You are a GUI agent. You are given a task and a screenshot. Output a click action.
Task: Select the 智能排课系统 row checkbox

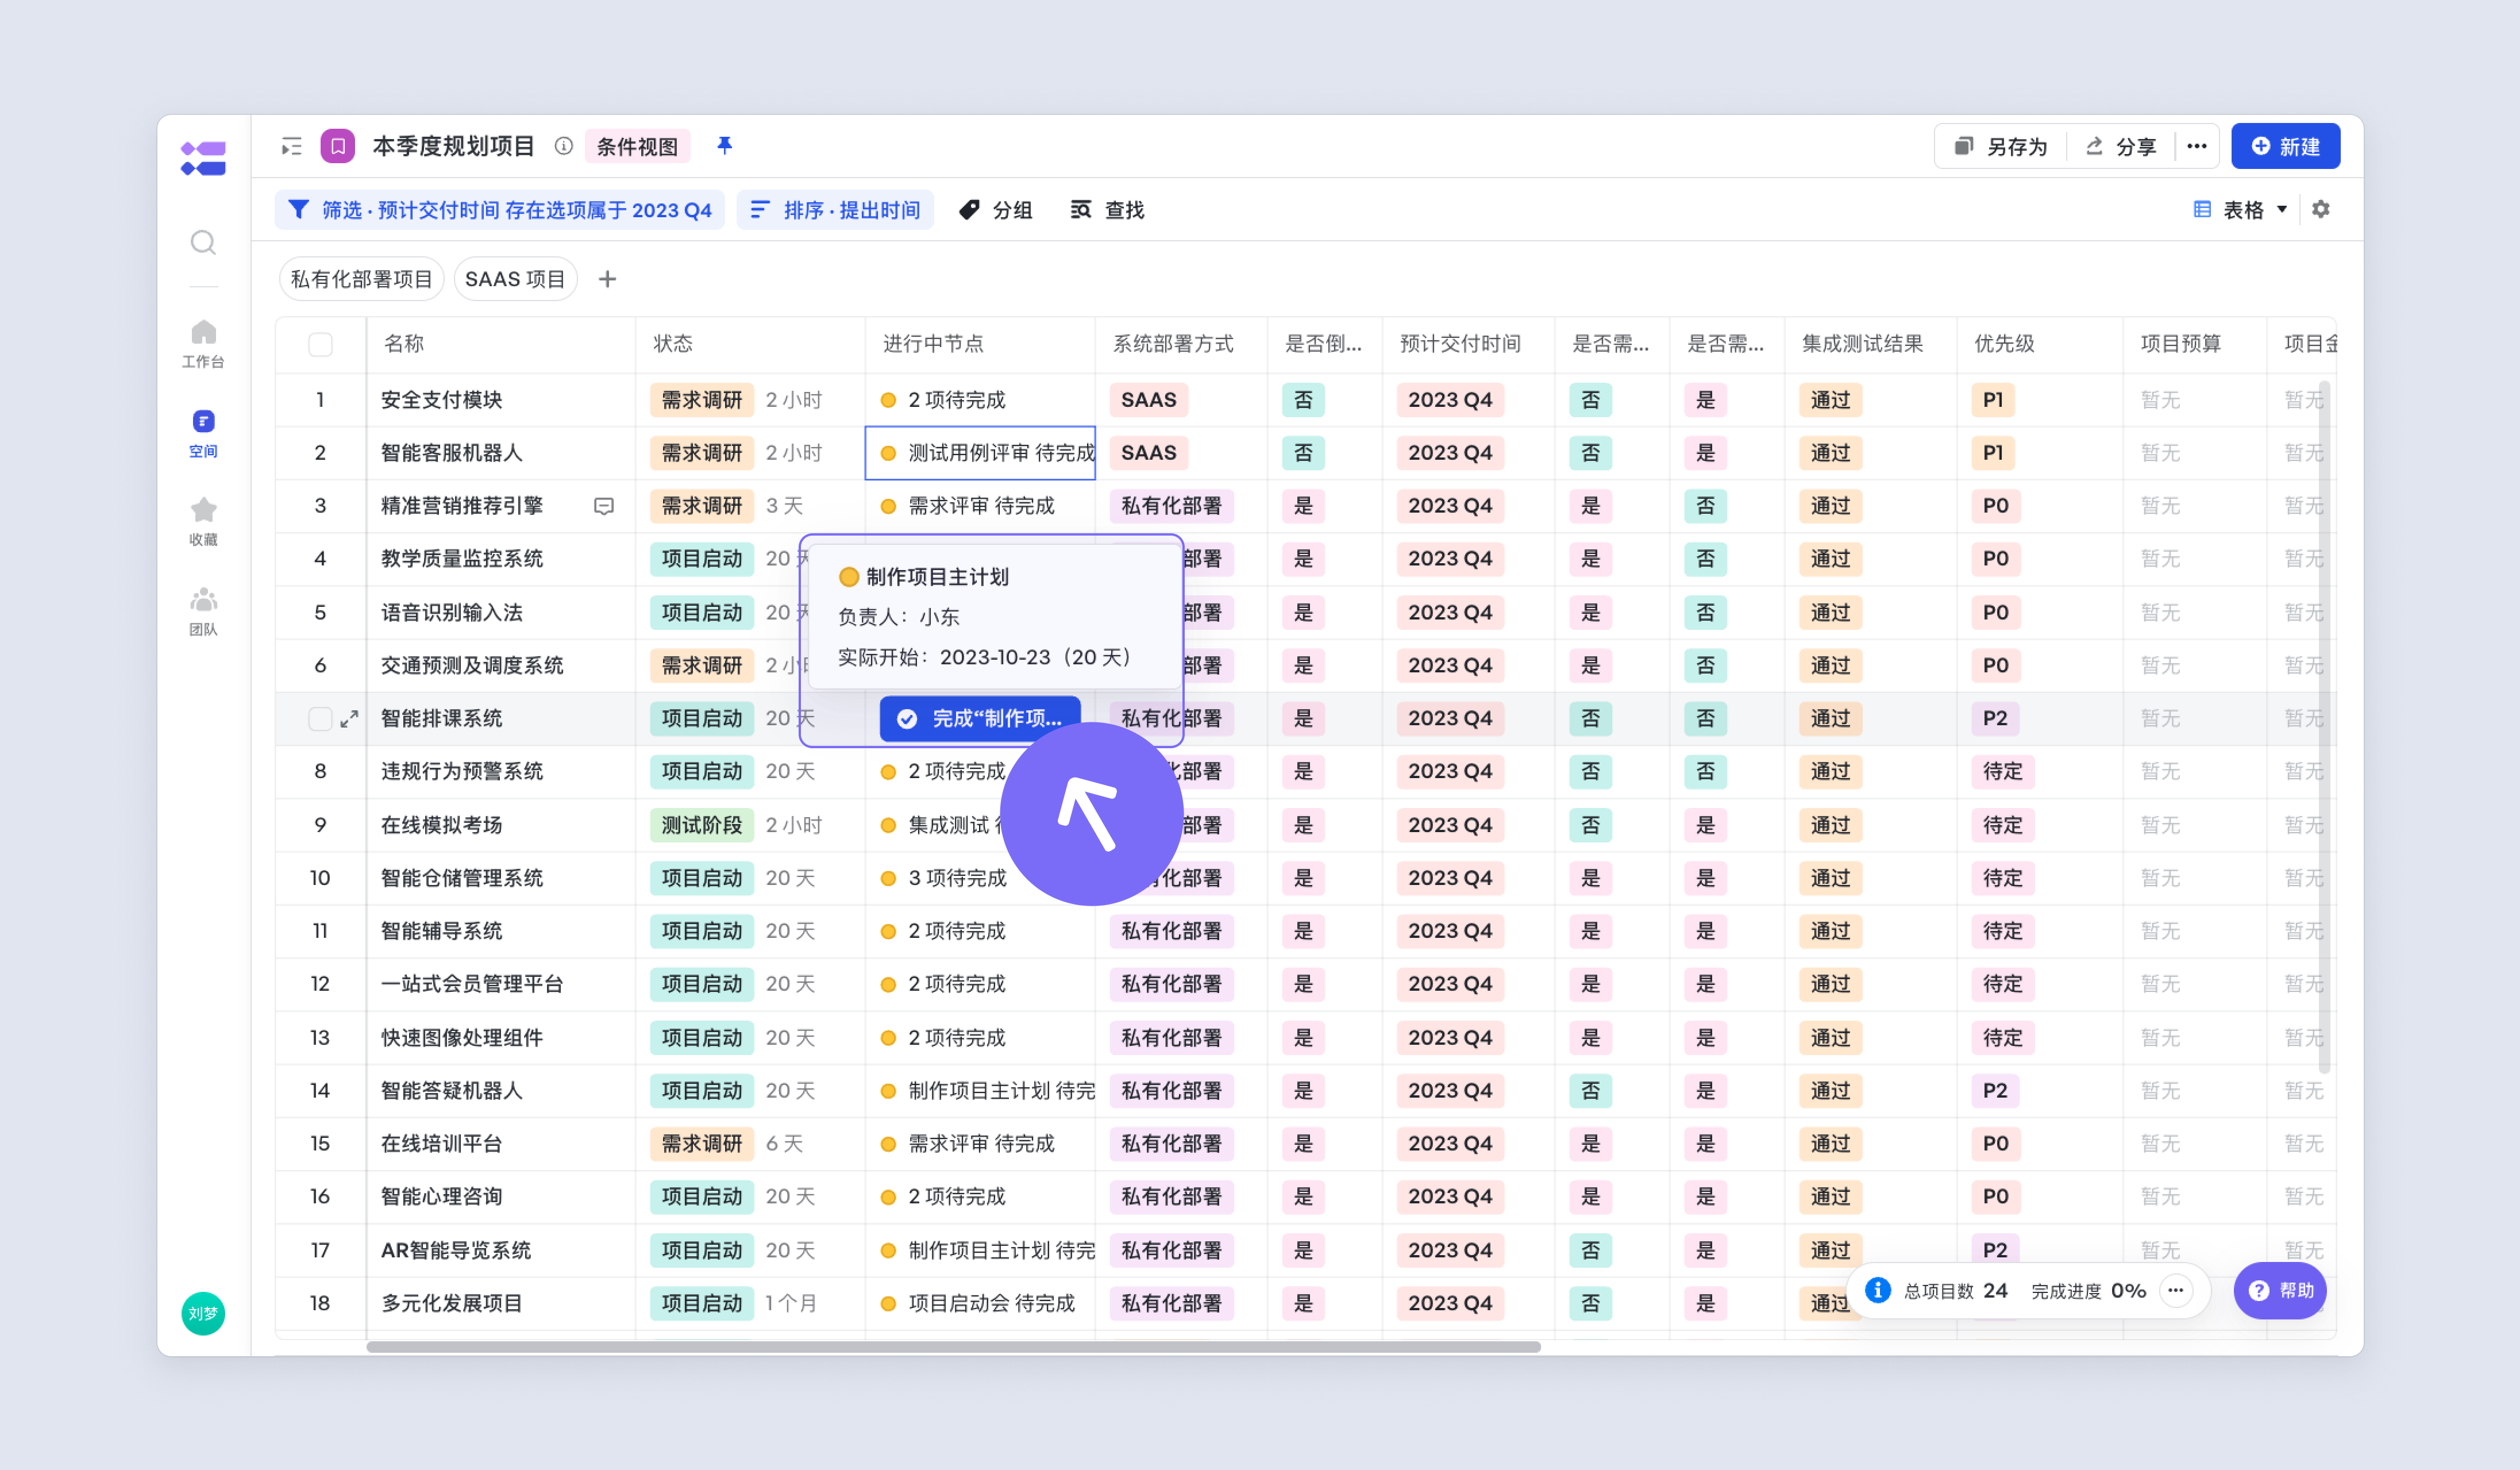320,718
